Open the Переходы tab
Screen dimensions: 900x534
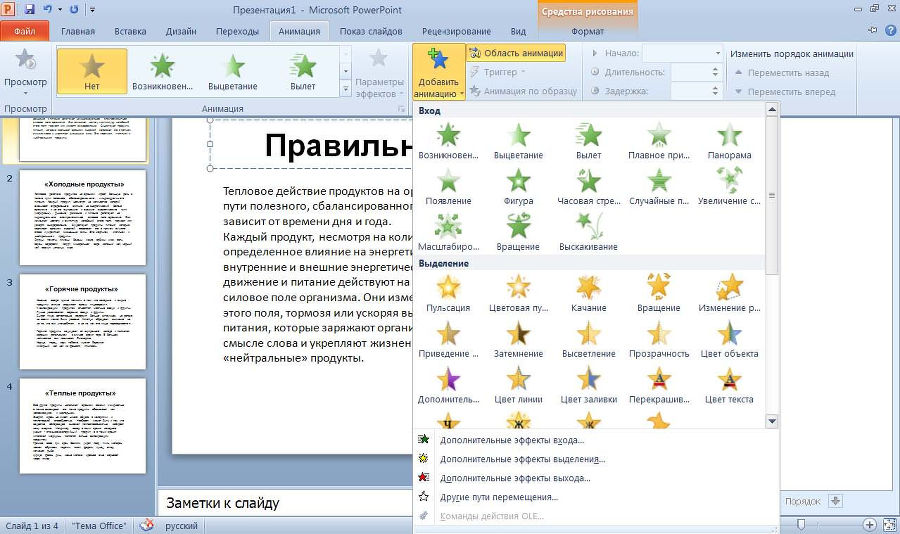click(x=238, y=31)
